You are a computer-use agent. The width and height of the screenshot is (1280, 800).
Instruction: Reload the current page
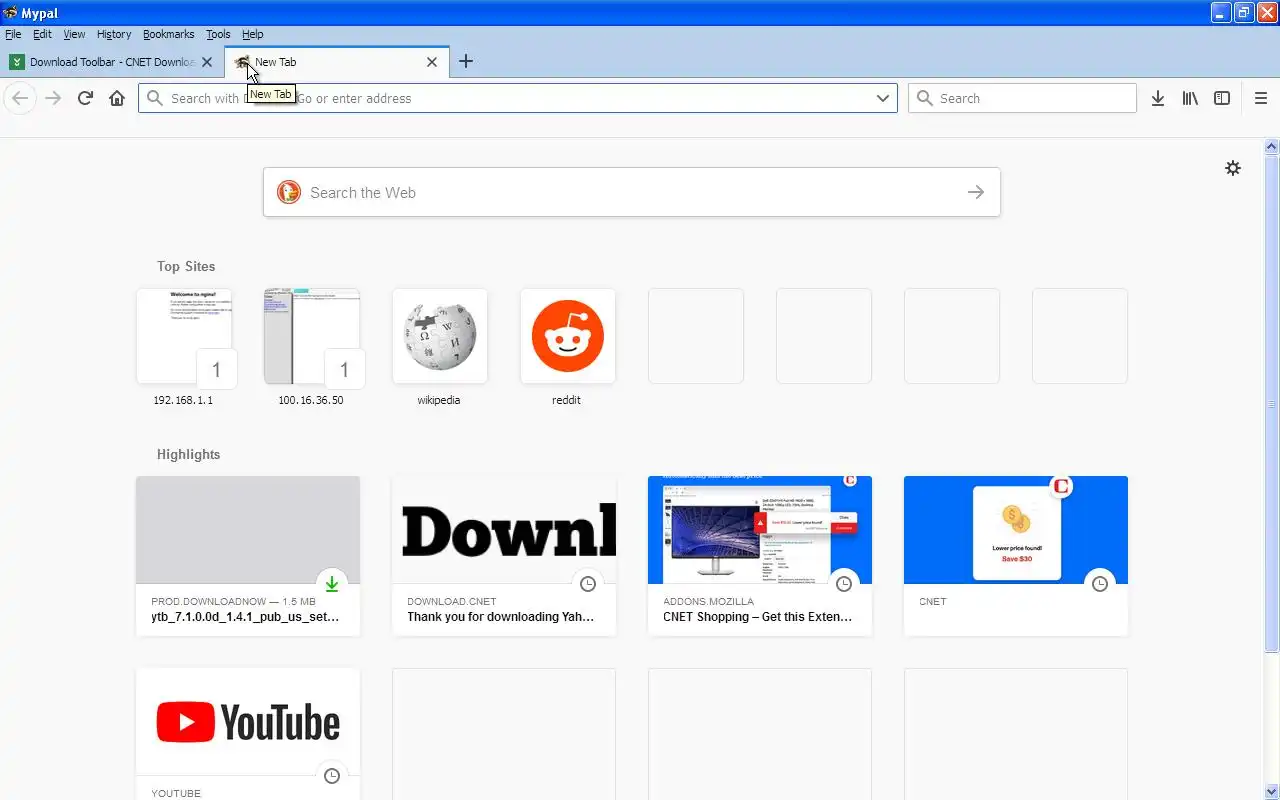[x=85, y=98]
